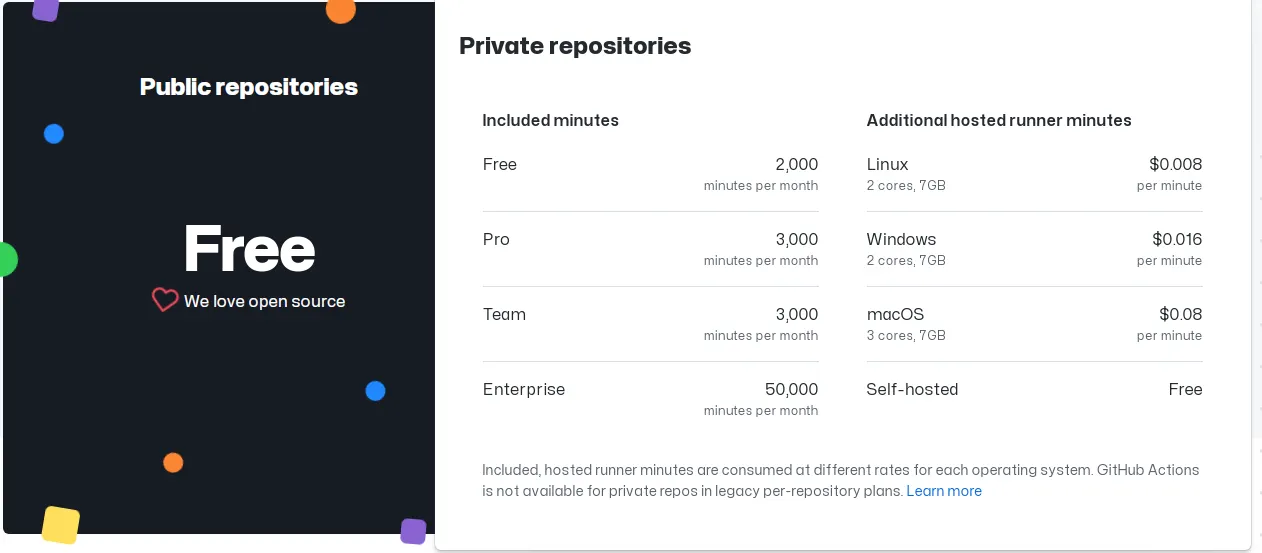Viewport: 1262px width, 553px height.
Task: Click the purple square next to the footnote
Action: (x=413, y=531)
